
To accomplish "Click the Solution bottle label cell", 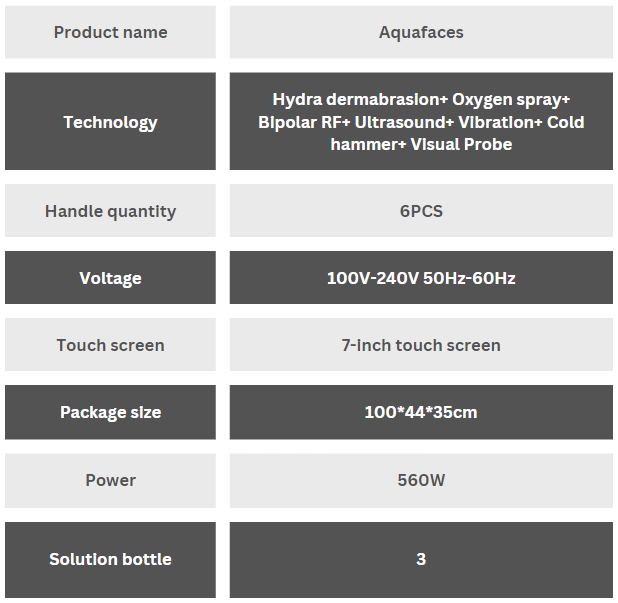I will (110, 559).
